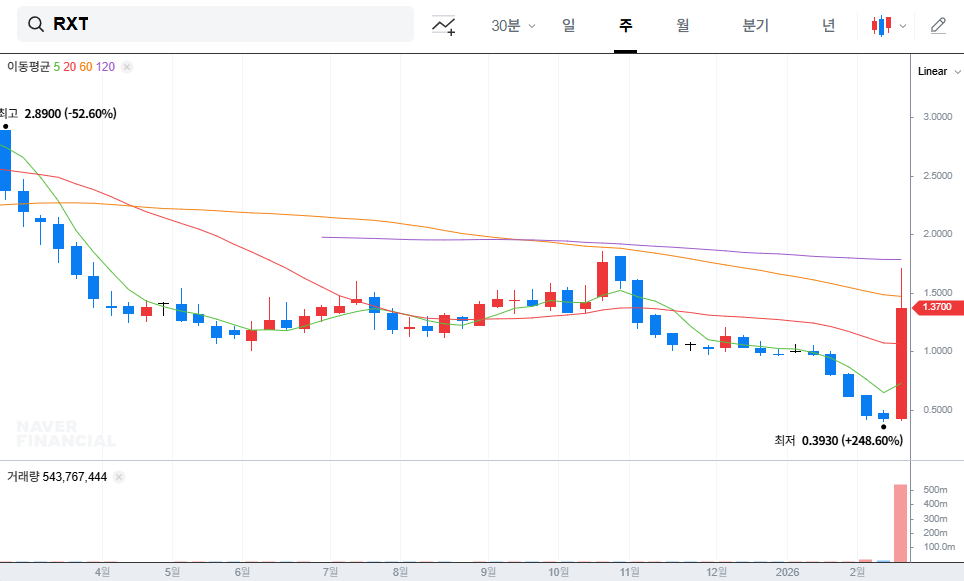Viewport: 964px width, 581px height.
Task: Expand the 30분 interval dropdown
Action: click(513, 25)
